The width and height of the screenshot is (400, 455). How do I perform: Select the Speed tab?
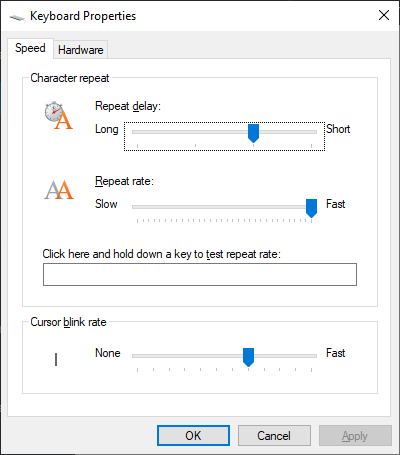[x=30, y=48]
